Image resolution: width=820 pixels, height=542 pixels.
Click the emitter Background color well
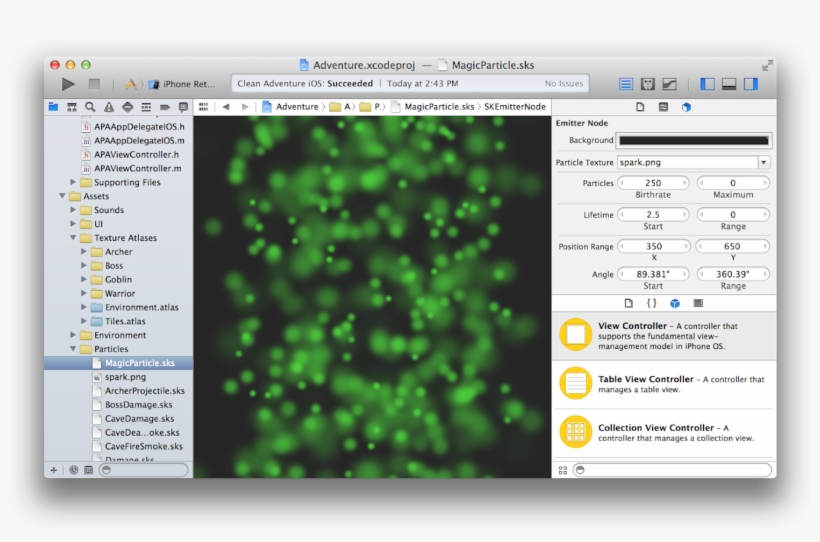coord(694,140)
